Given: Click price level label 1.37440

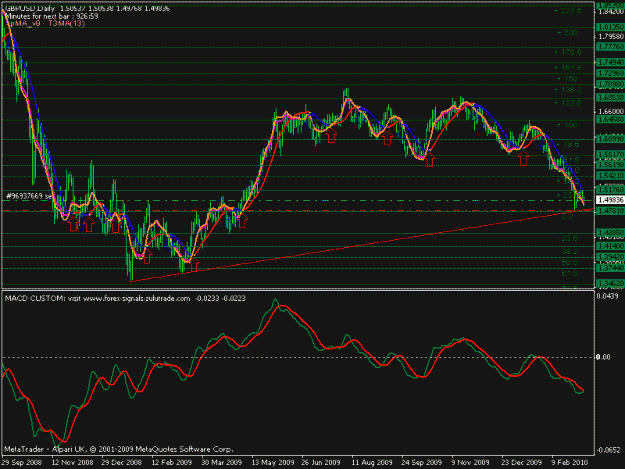Looking at the screenshot, I should [610, 269].
